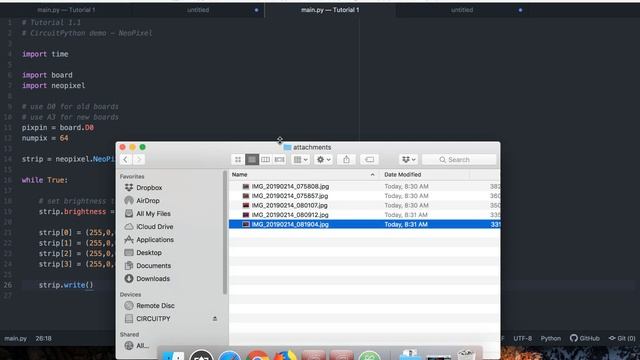Screen dimensions: 640x360
Task: Click the 'while True:' code line
Action: point(45,180)
